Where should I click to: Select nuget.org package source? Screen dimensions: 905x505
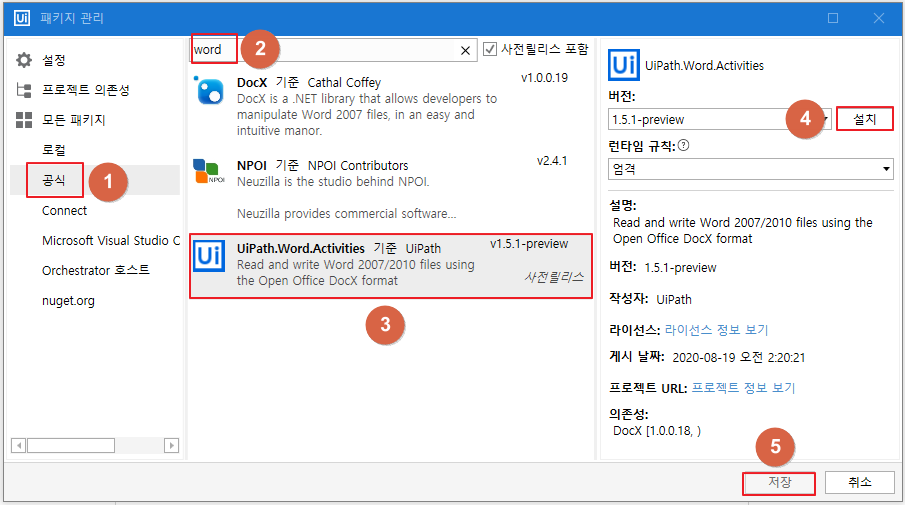pyautogui.click(x=68, y=301)
